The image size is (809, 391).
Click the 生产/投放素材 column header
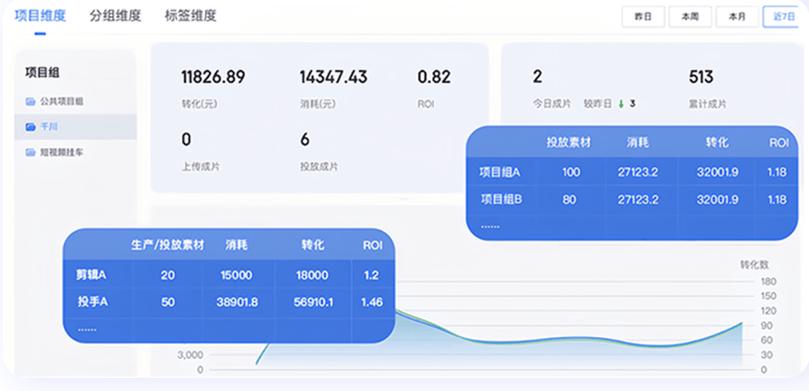click(x=168, y=246)
